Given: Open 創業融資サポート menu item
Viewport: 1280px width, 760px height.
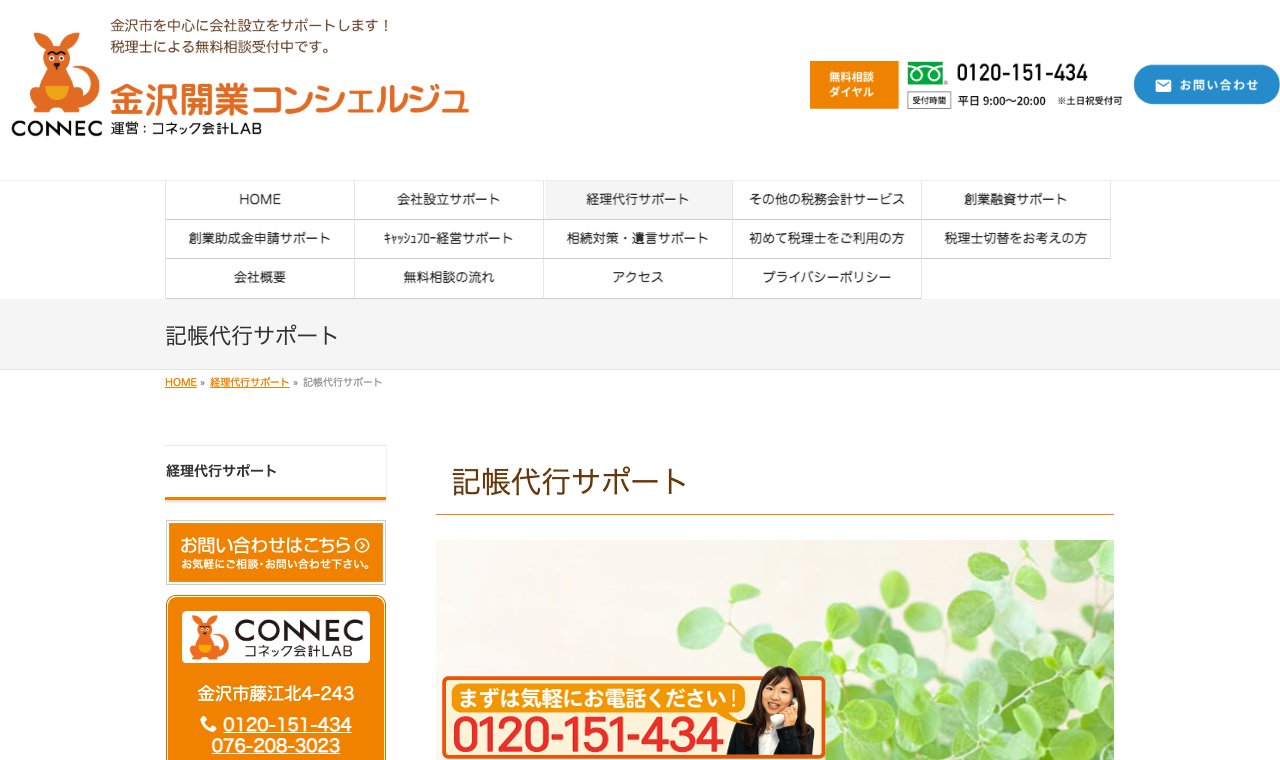Looking at the screenshot, I should [x=1016, y=200].
